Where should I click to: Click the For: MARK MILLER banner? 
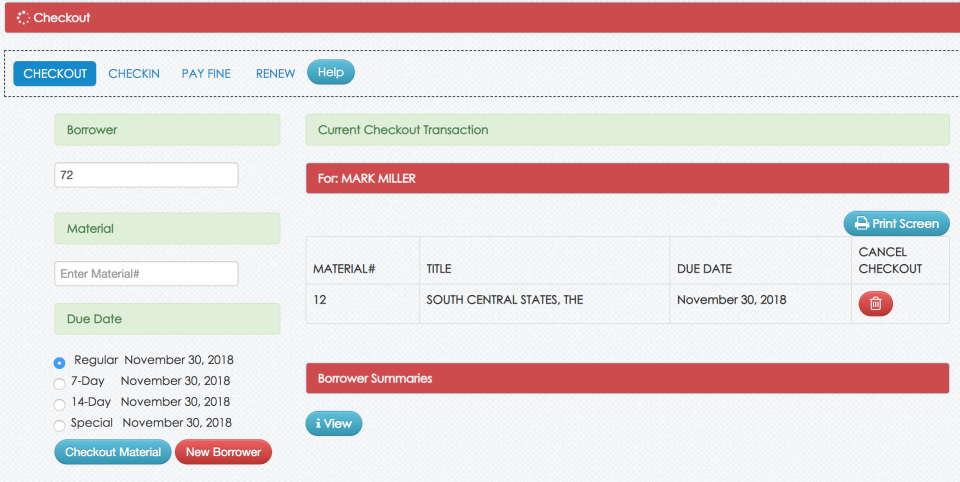click(x=628, y=178)
